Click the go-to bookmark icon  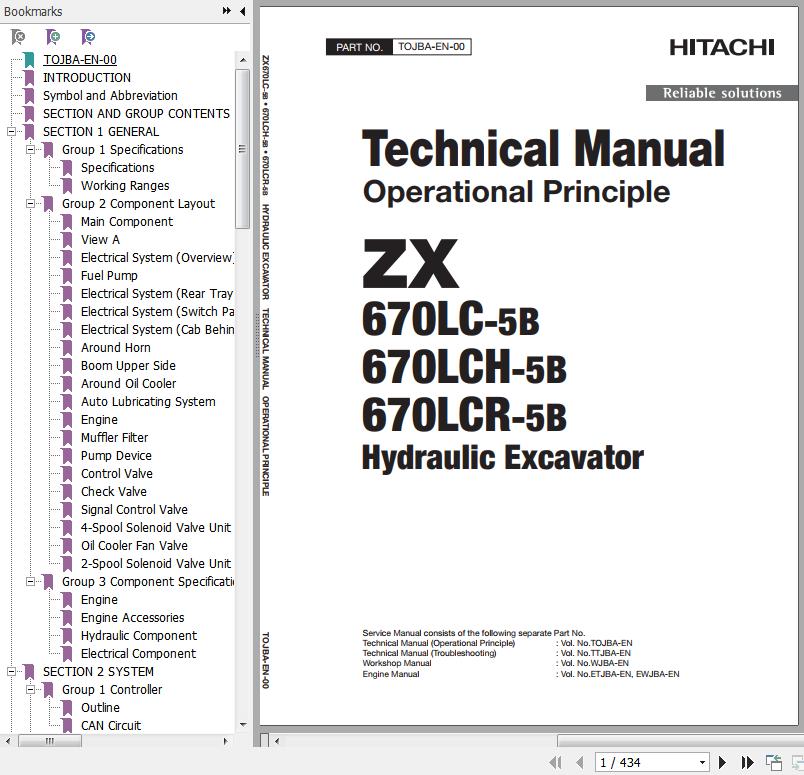point(88,36)
